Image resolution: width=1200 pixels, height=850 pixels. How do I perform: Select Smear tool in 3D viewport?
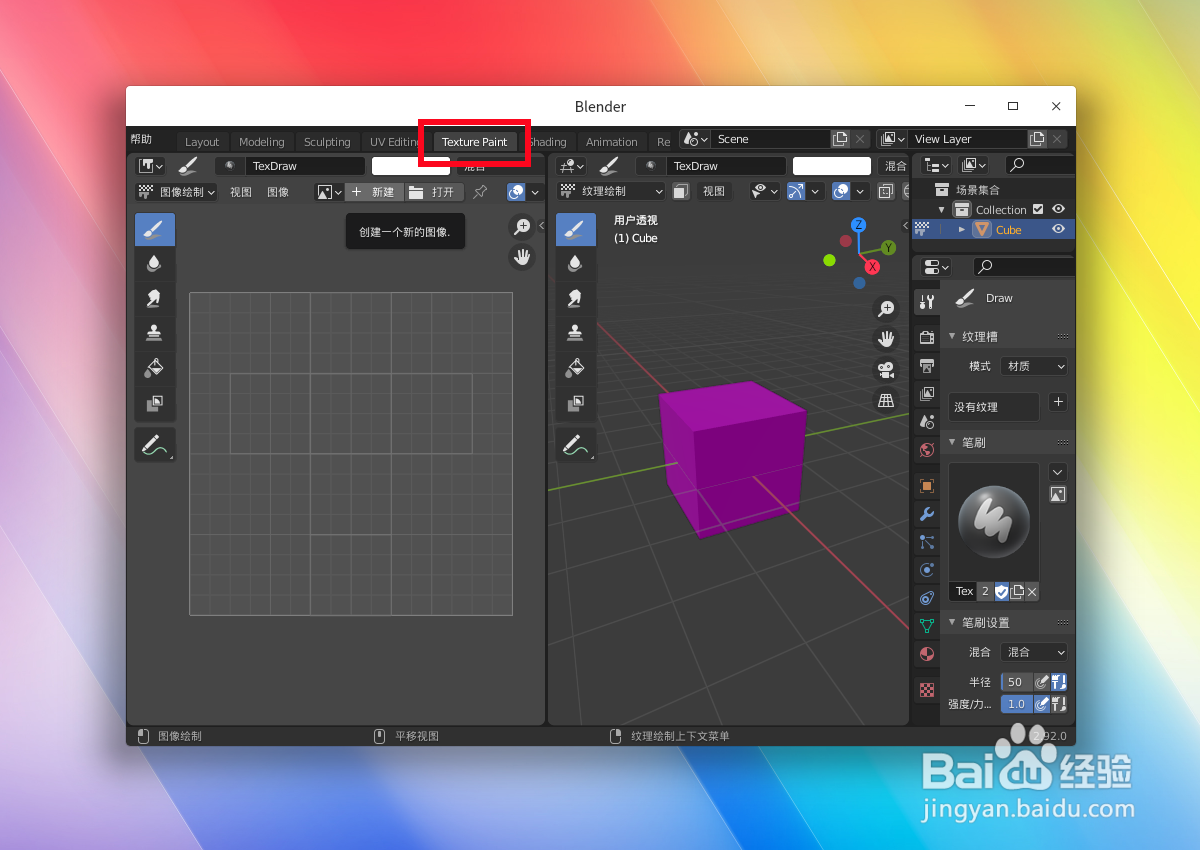(576, 298)
